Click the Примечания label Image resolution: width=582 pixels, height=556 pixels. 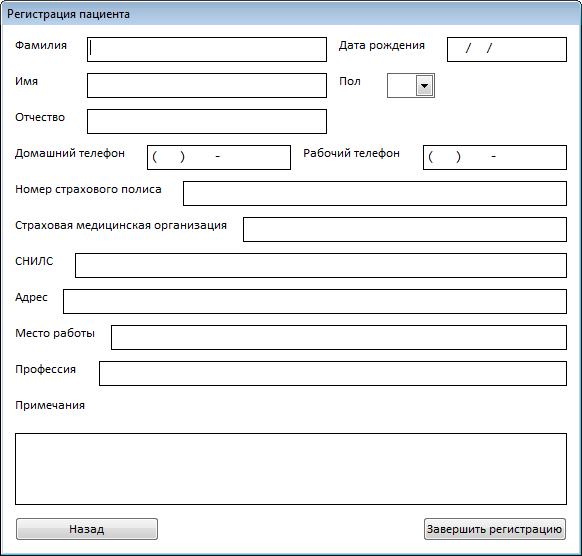50,405
